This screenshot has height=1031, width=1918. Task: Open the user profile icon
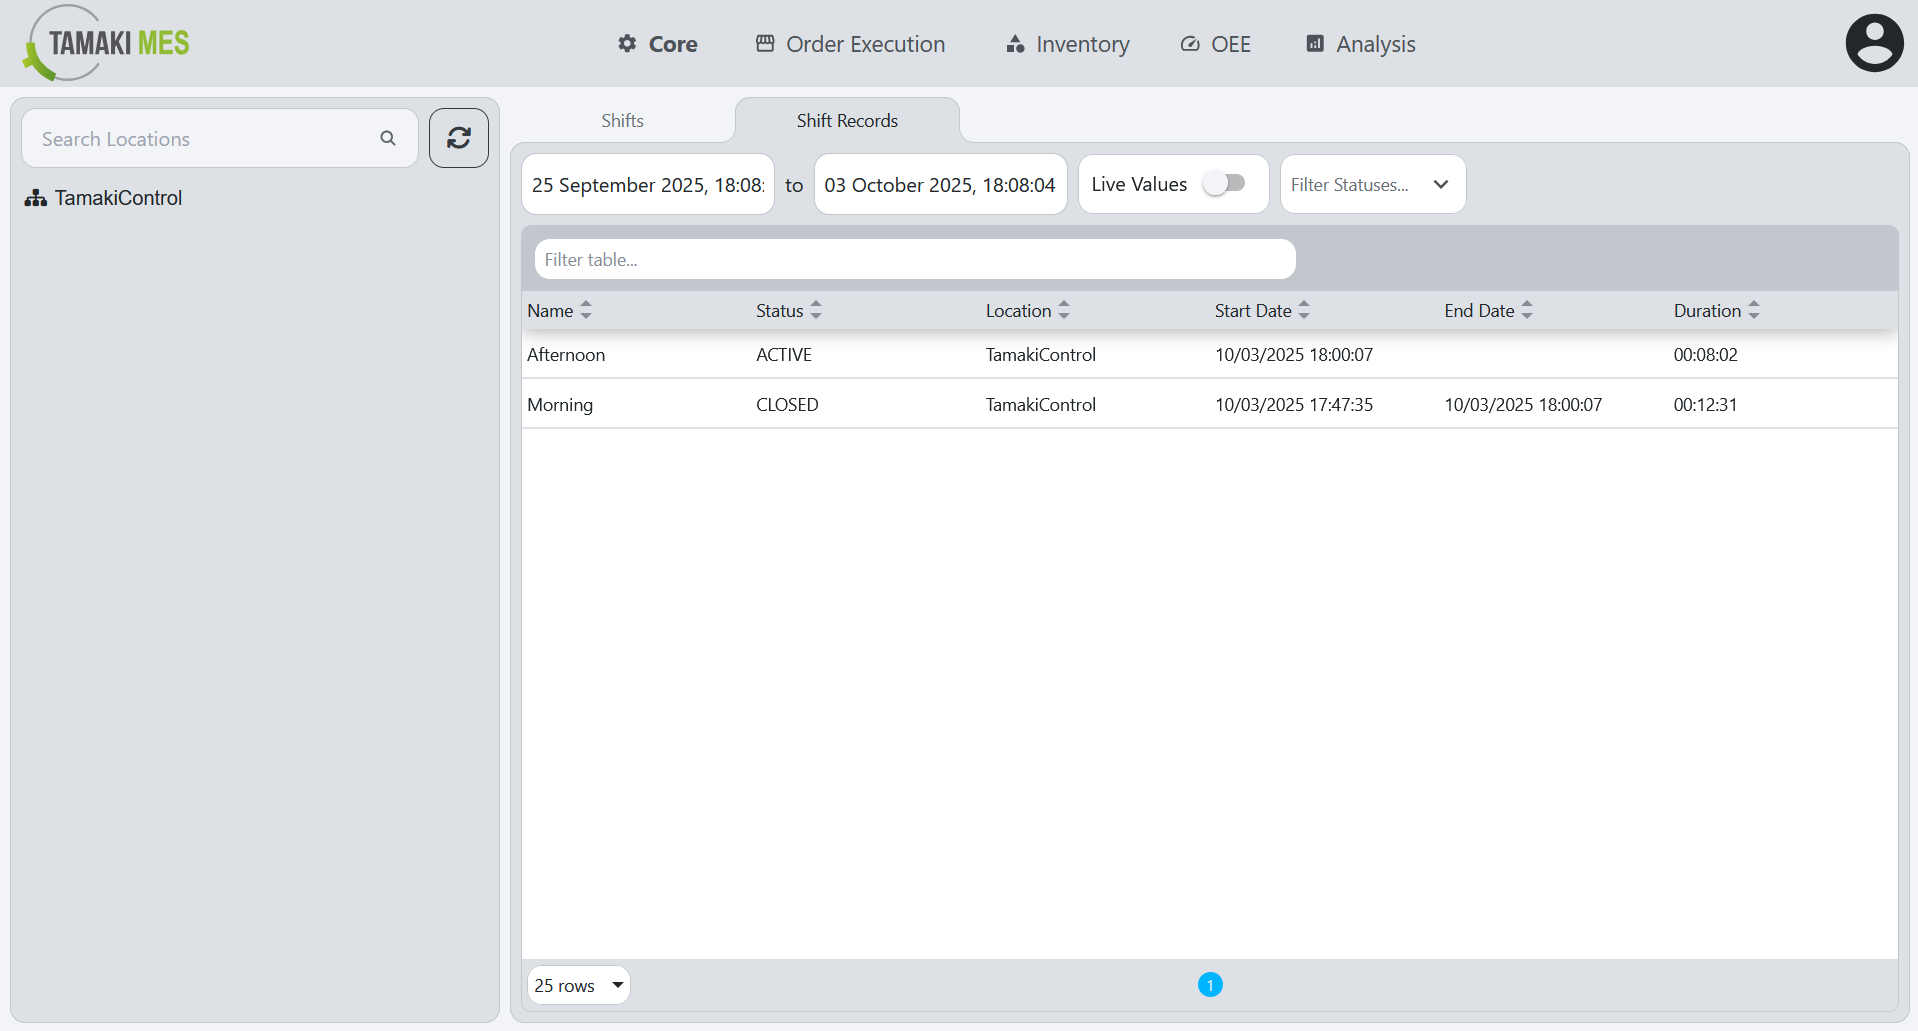[1874, 42]
